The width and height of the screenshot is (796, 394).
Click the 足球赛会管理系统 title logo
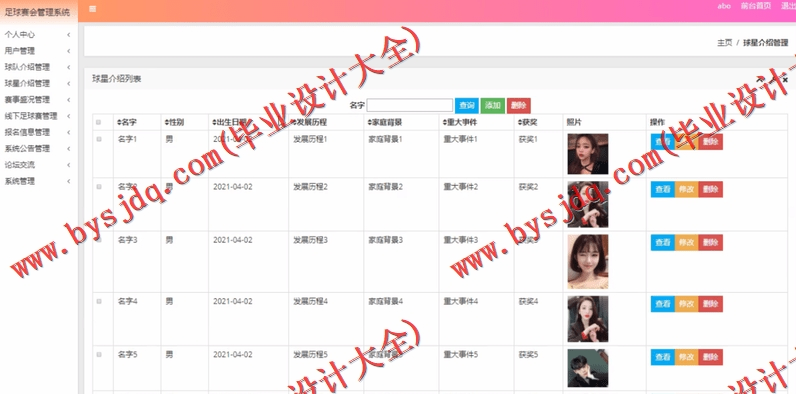(x=37, y=12)
